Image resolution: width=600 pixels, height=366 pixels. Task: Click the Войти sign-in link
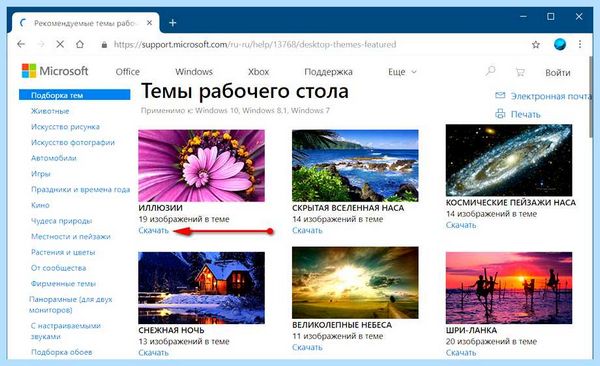tap(558, 72)
